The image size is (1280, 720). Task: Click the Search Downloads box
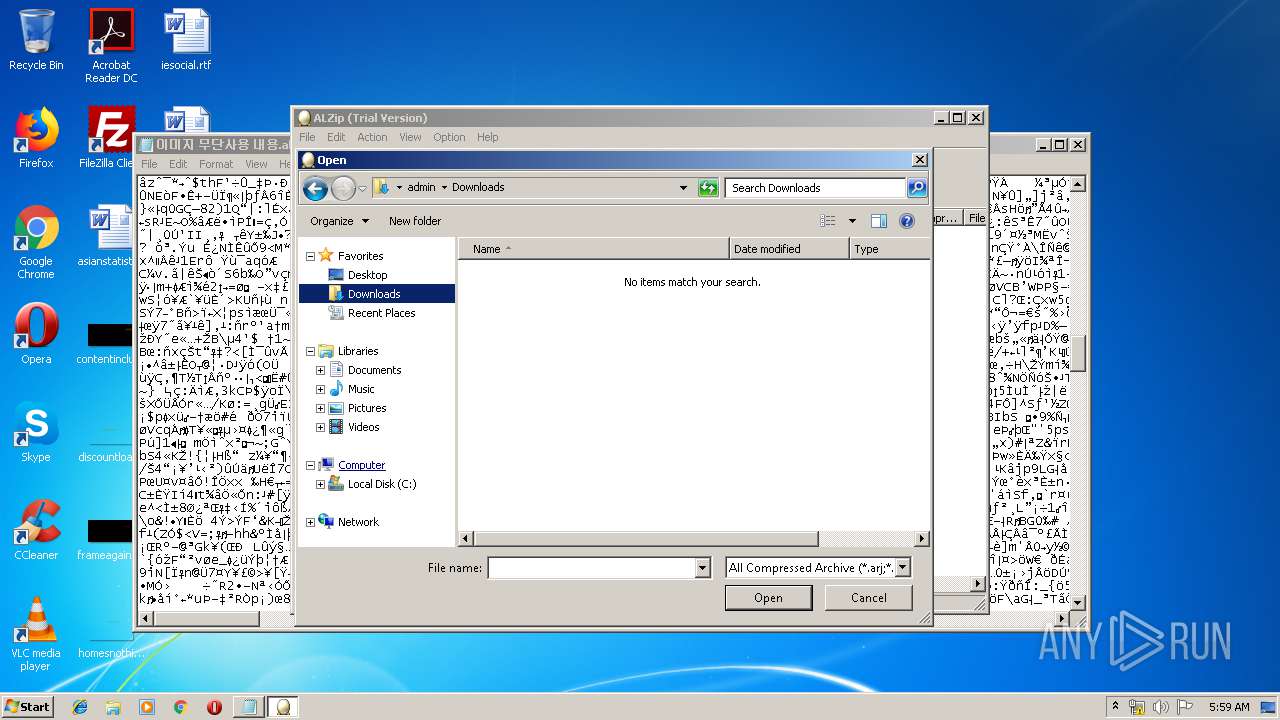[816, 187]
